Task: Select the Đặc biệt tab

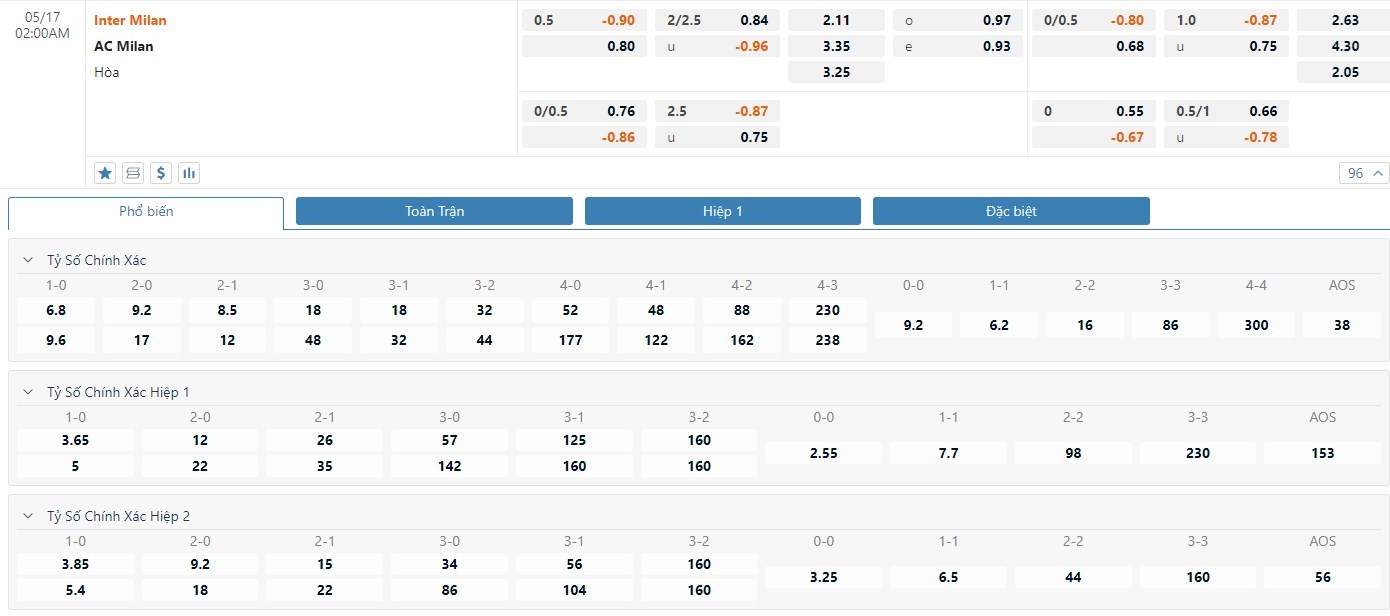Action: click(x=1011, y=211)
